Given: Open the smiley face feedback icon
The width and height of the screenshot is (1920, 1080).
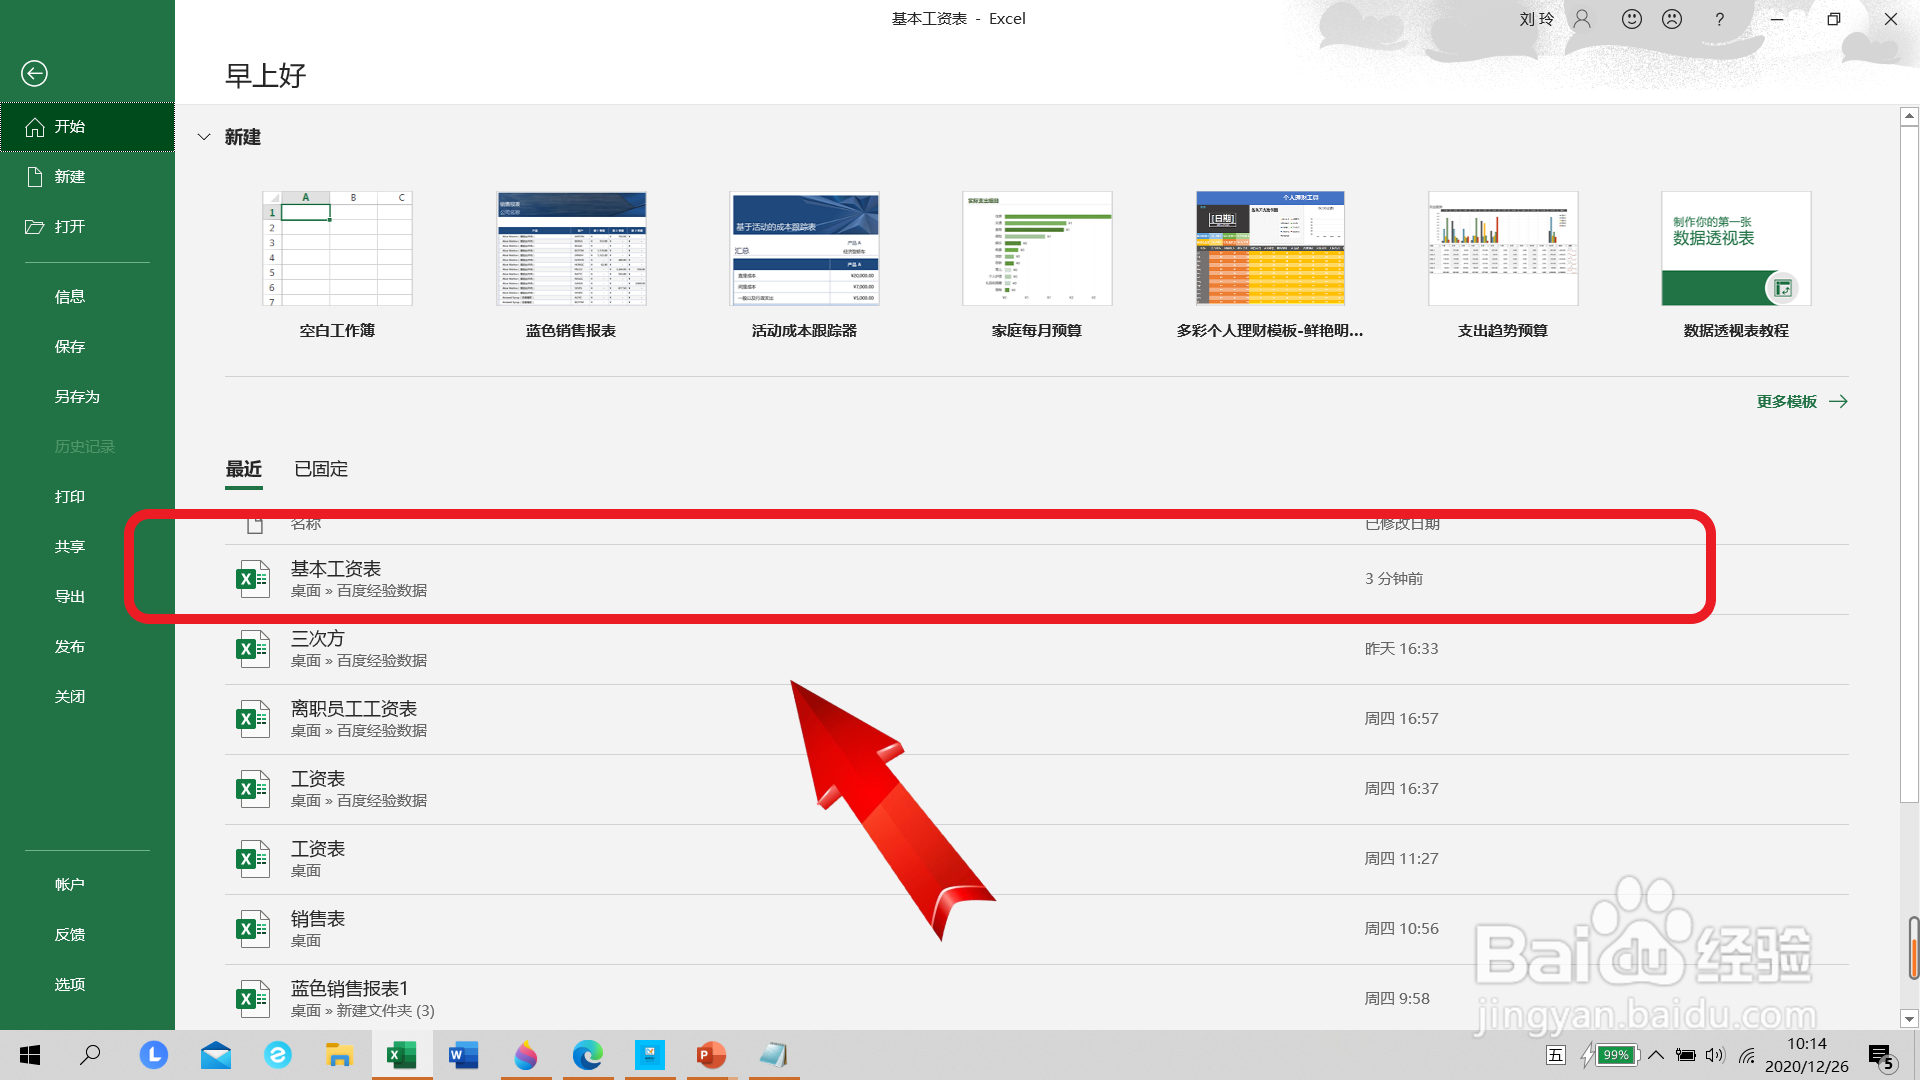Looking at the screenshot, I should point(1632,19).
